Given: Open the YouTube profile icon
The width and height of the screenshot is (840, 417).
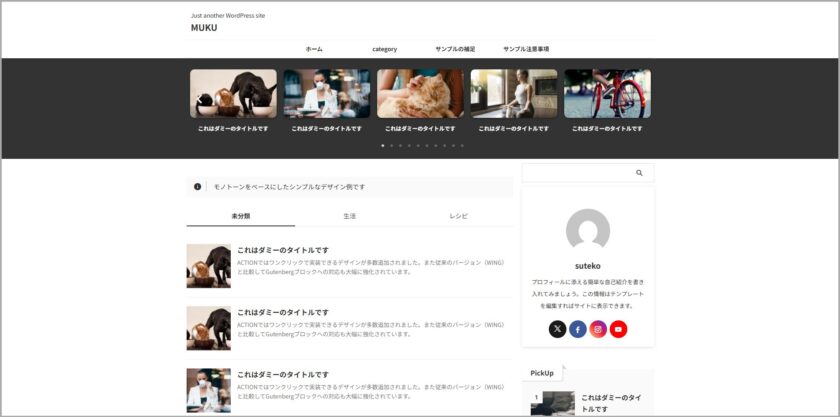Looking at the screenshot, I should pyautogui.click(x=618, y=329).
